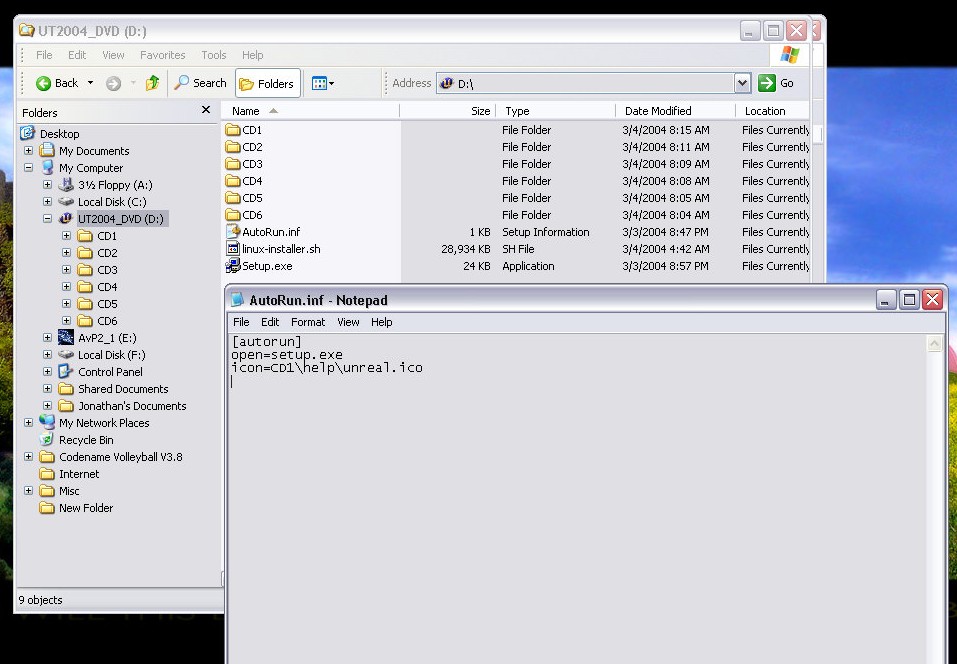Viewport: 957px width, 664px height.
Task: Select Shared Documents in folder tree
Action: (123, 389)
